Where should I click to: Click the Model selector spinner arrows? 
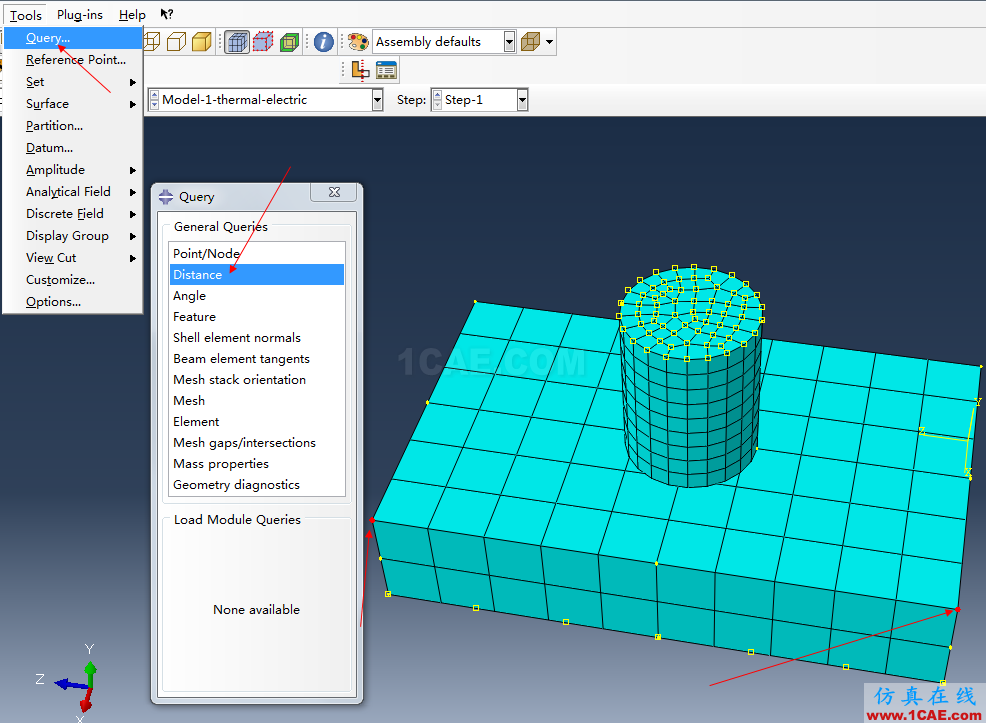tap(155, 100)
